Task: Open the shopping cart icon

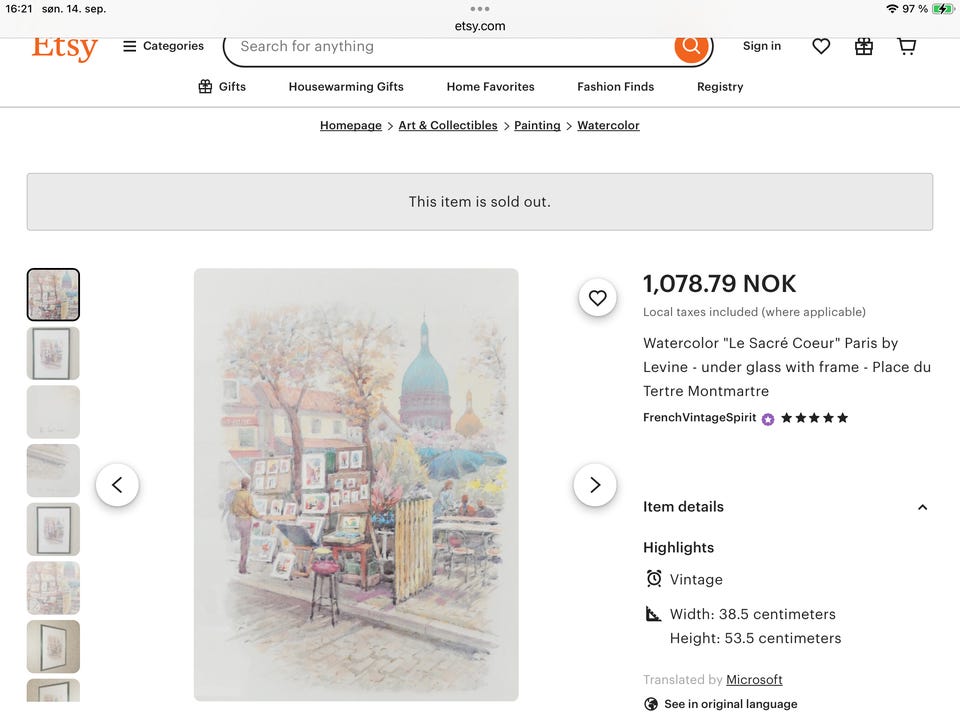Action: click(x=906, y=45)
